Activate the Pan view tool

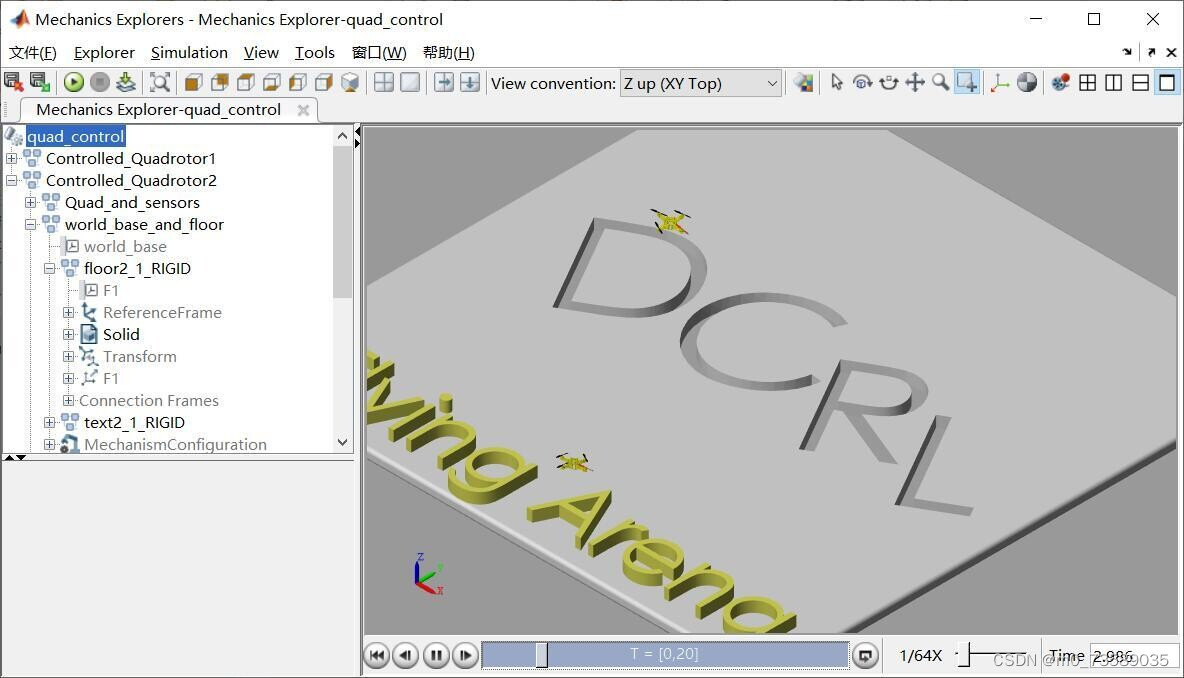coord(915,82)
